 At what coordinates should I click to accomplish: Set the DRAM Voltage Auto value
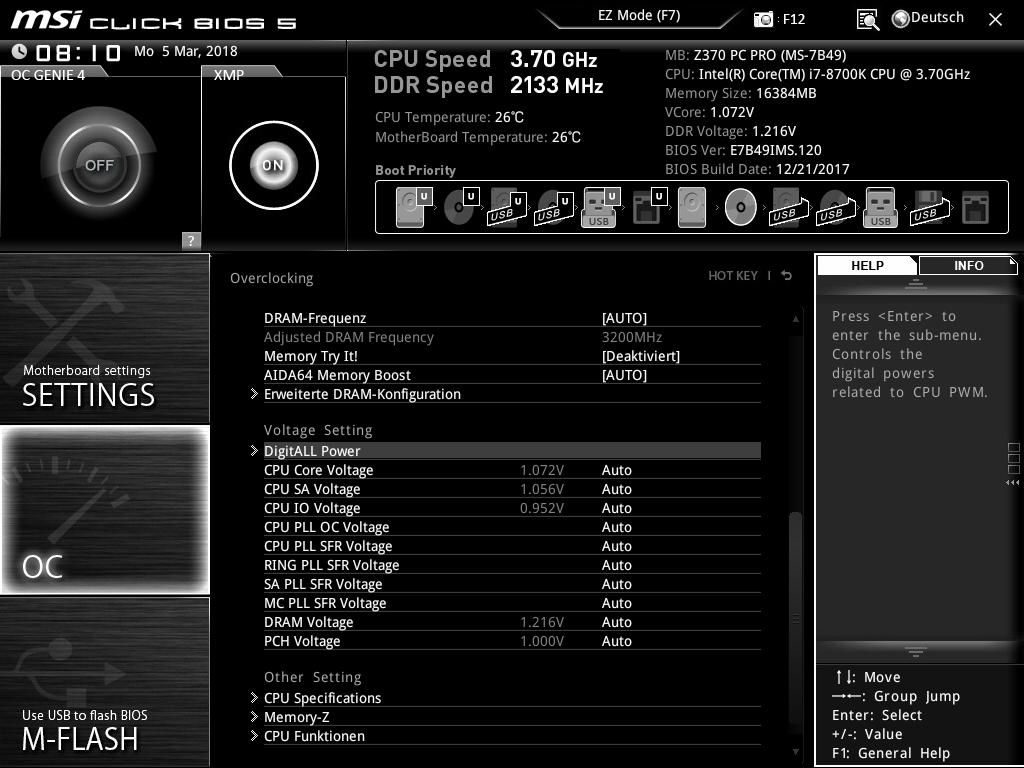point(616,622)
